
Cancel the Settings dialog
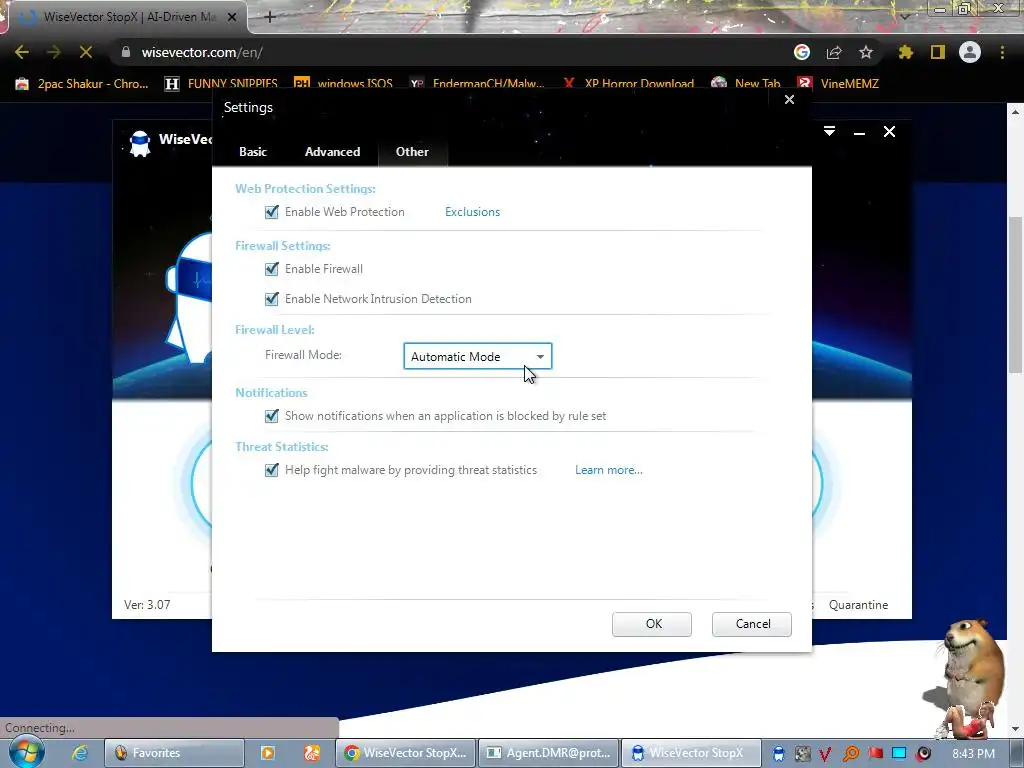752,624
